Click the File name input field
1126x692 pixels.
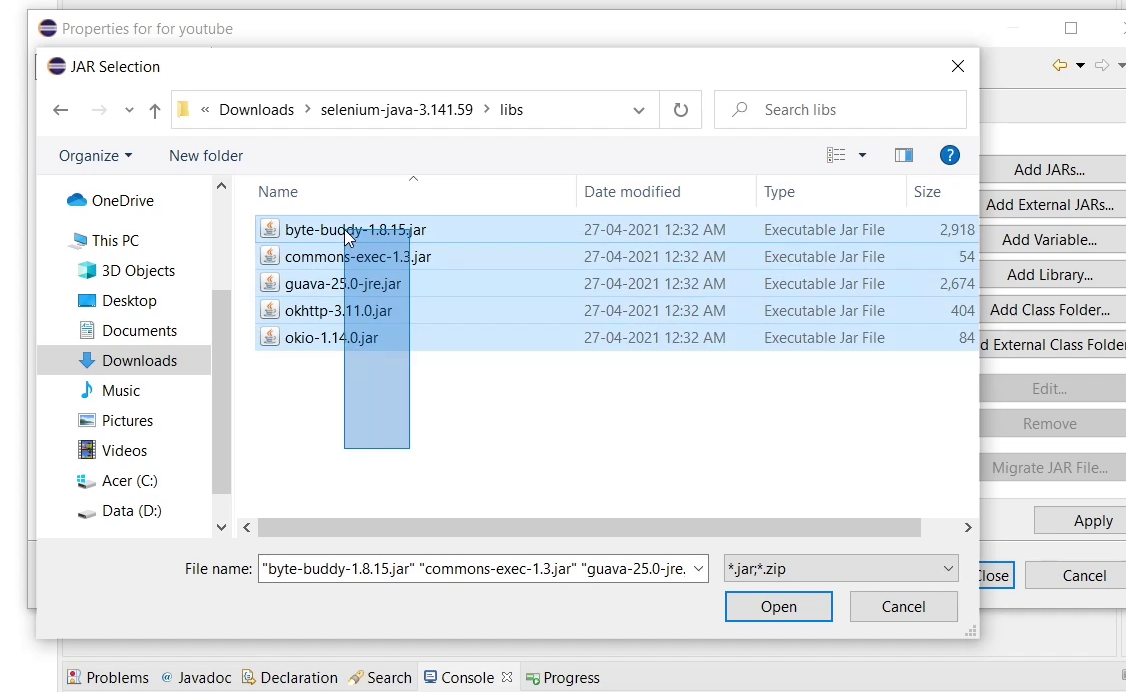click(474, 569)
